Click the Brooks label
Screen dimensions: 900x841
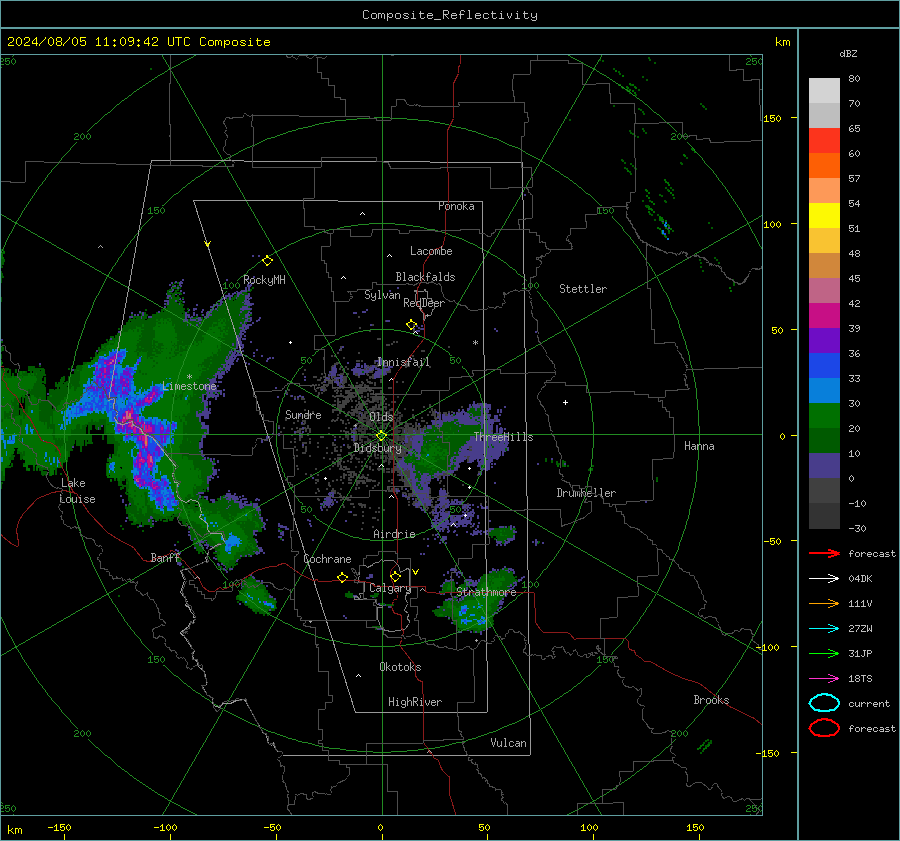pos(711,700)
